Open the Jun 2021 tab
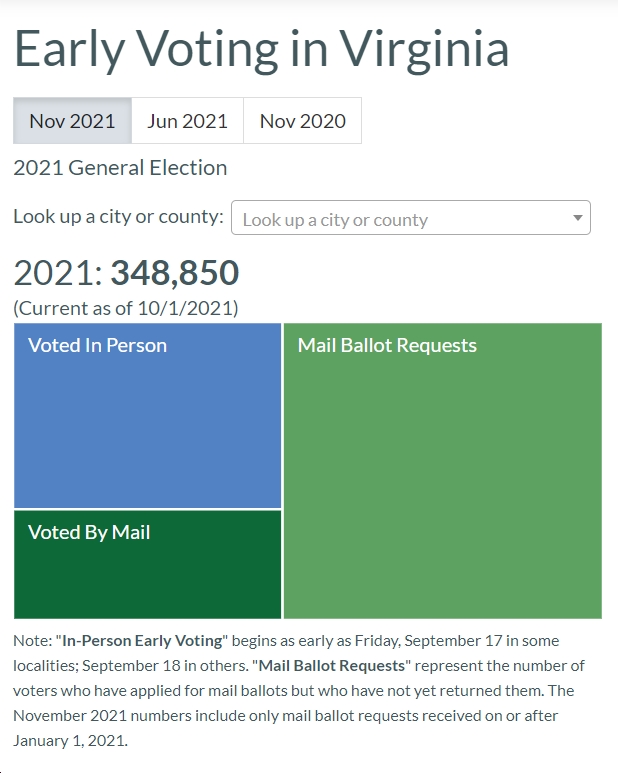Image resolution: width=618 pixels, height=773 pixels. (x=187, y=121)
